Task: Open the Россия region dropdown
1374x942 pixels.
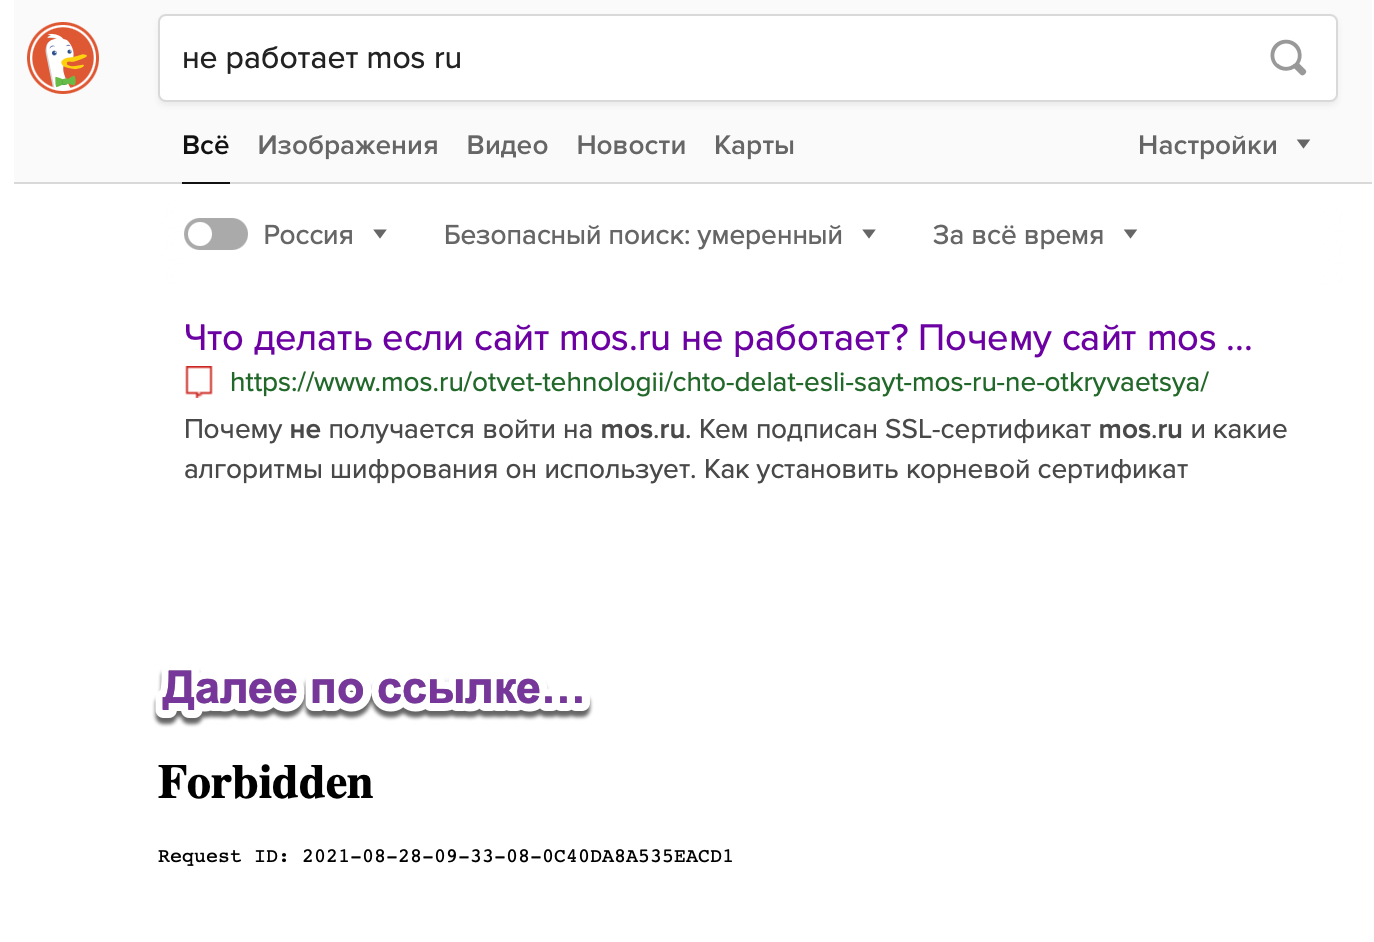Action: 325,235
